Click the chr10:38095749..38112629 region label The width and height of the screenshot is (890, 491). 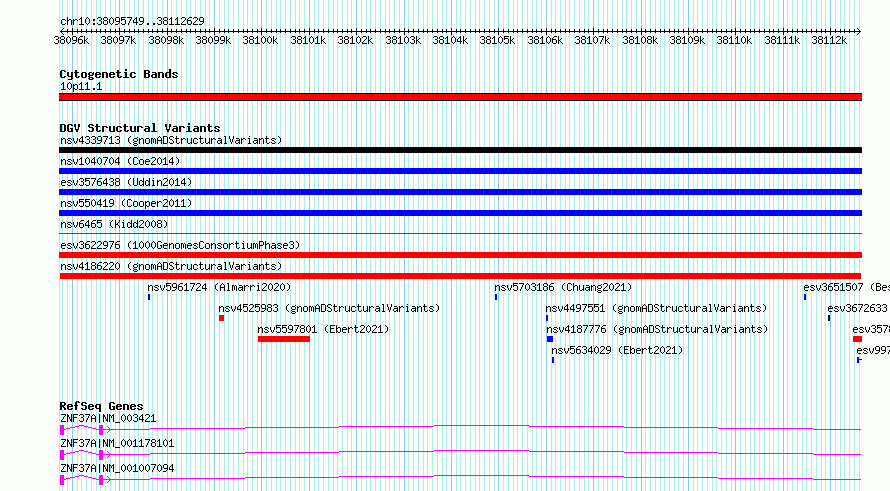(x=132, y=21)
